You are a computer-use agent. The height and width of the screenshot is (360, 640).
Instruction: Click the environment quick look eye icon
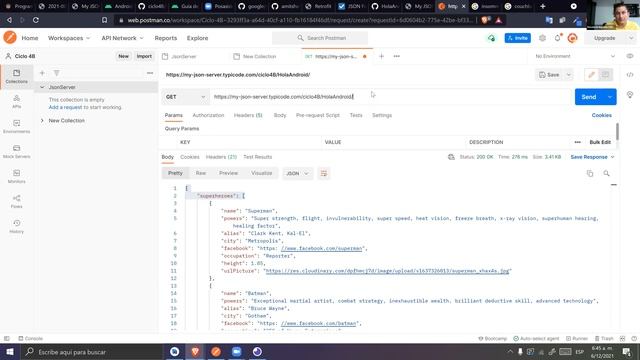630,56
